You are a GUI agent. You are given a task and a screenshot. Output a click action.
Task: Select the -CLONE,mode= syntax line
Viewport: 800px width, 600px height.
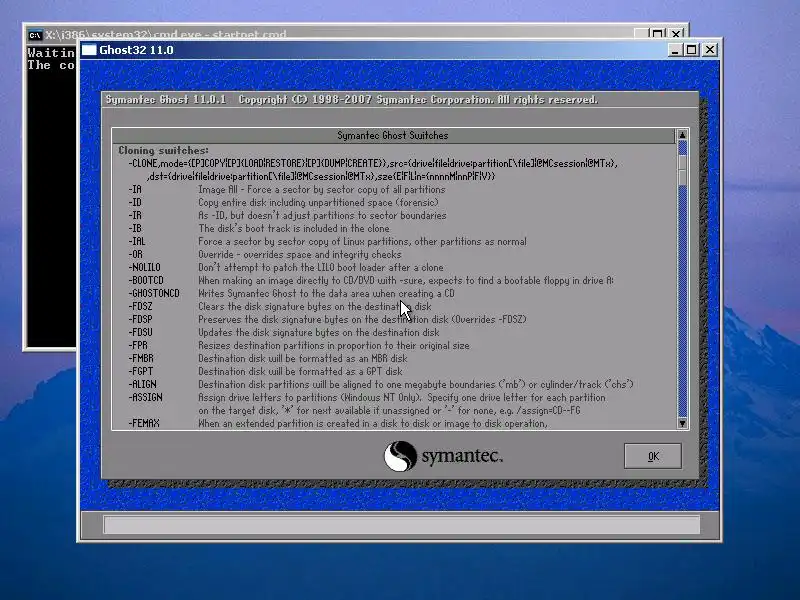click(x=373, y=163)
